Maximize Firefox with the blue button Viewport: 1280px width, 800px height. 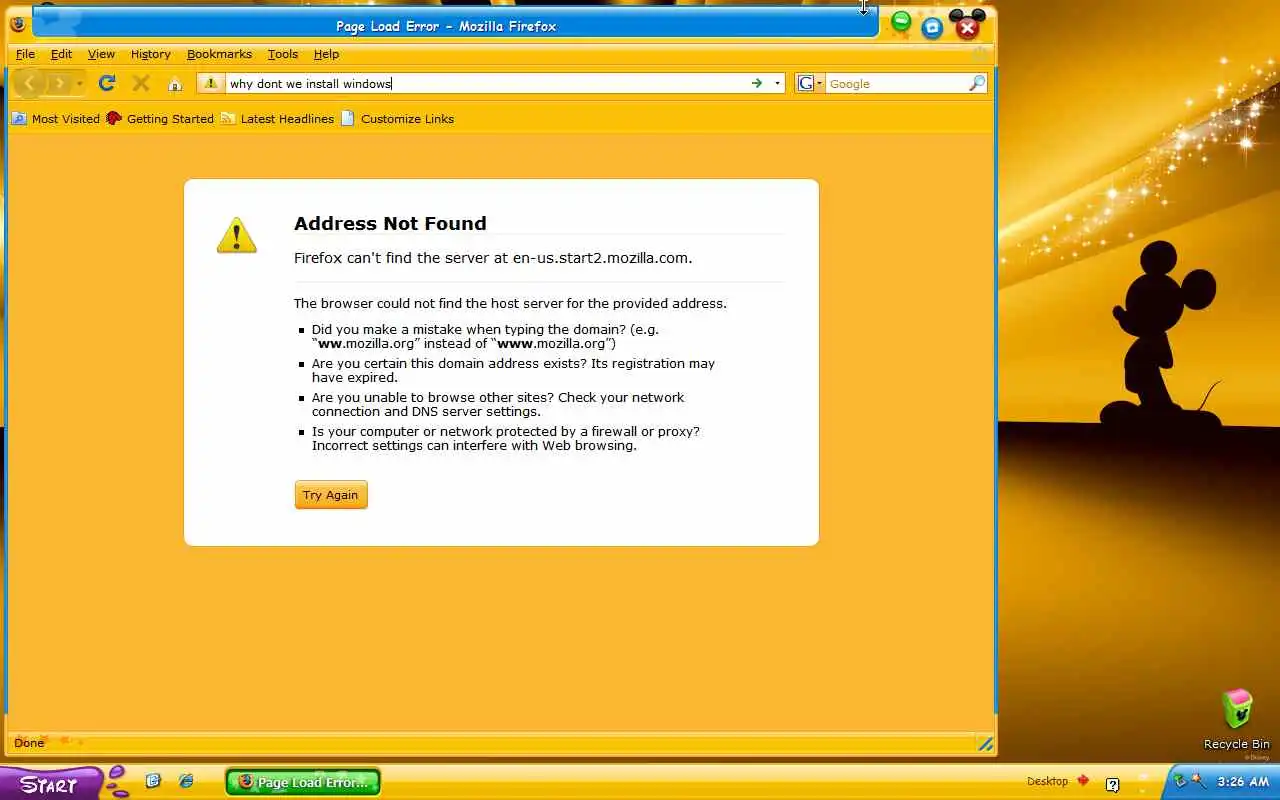932,28
